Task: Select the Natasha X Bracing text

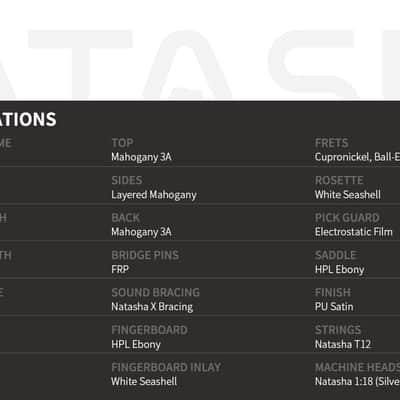Action: 152,307
